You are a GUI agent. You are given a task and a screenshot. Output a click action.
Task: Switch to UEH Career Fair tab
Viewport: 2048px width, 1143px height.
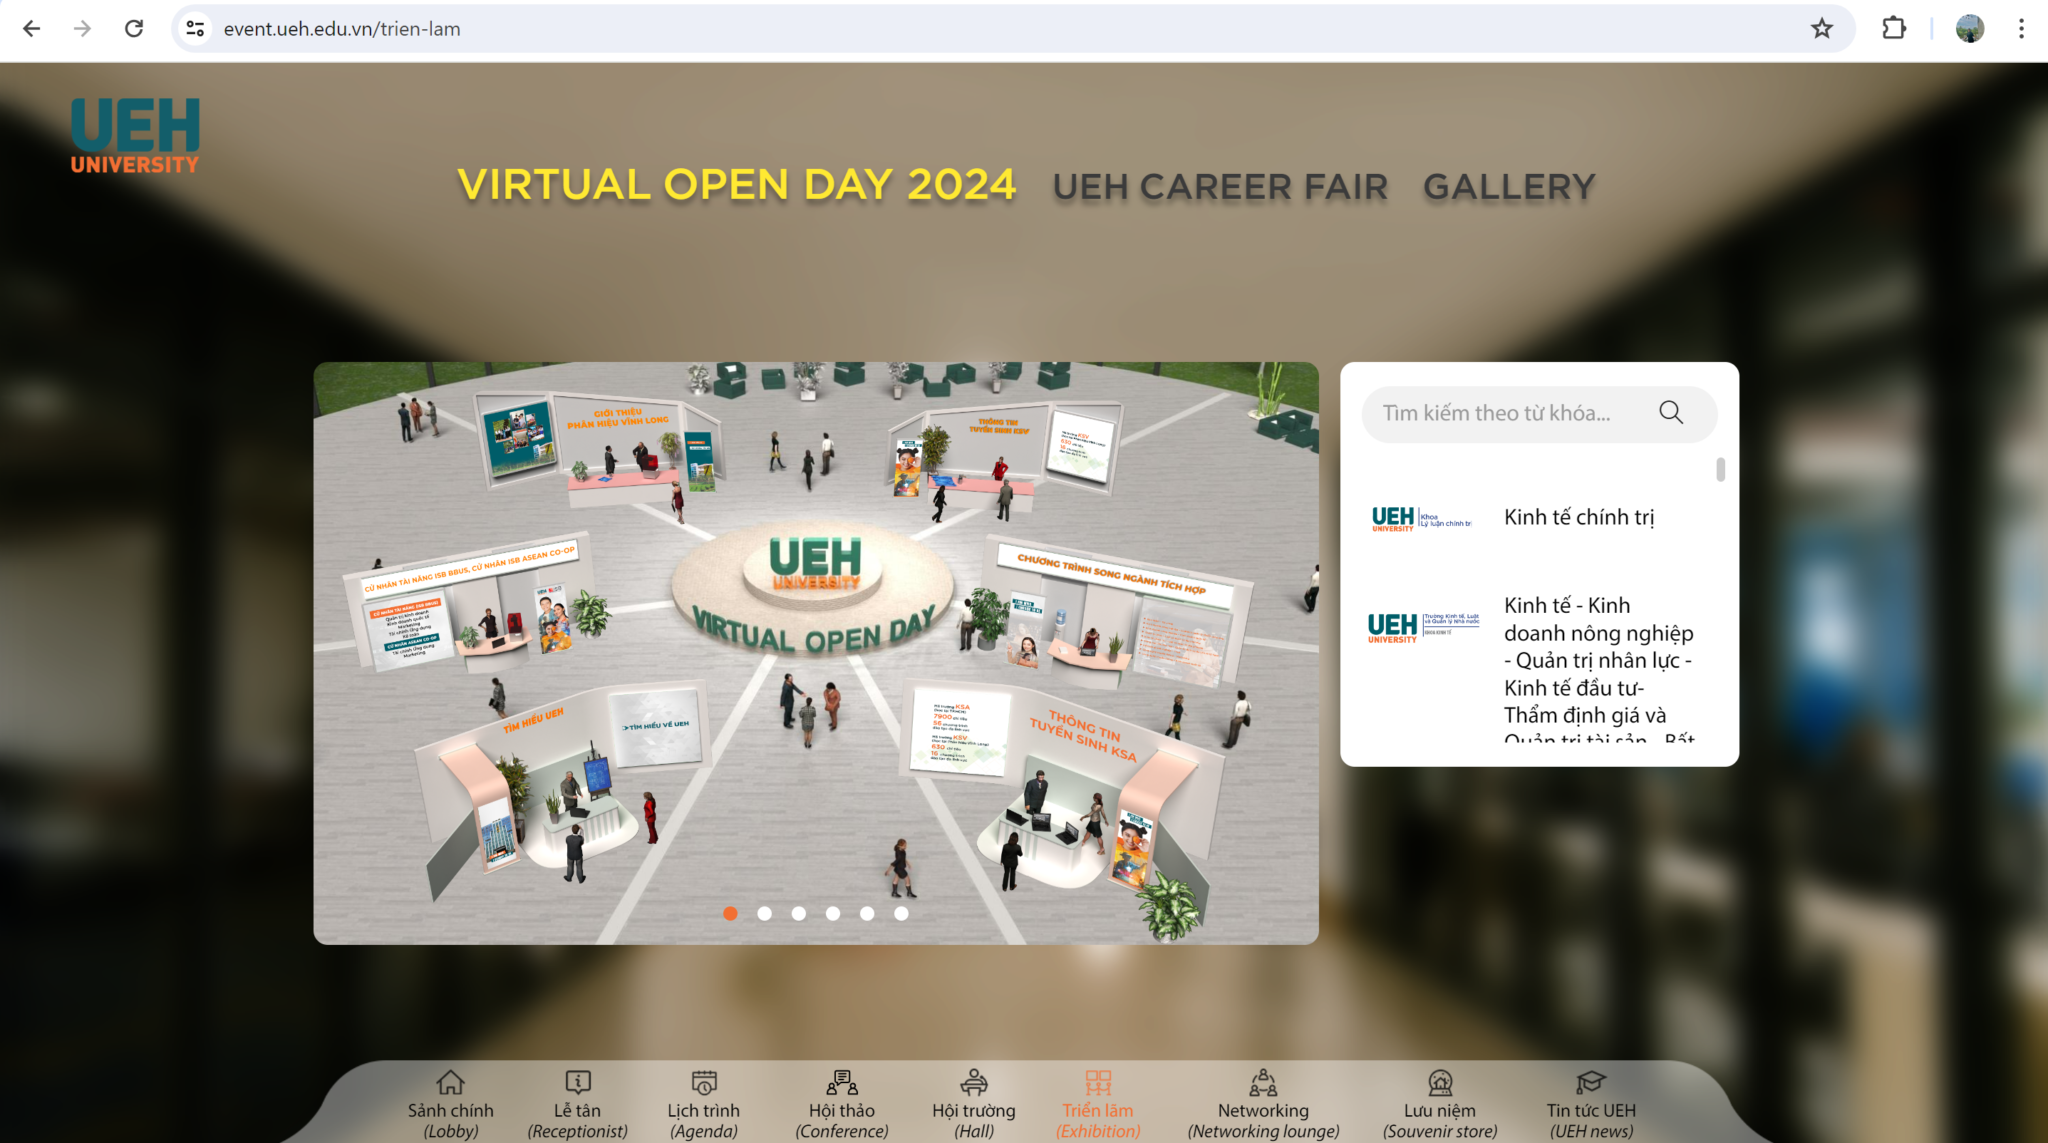point(1220,187)
